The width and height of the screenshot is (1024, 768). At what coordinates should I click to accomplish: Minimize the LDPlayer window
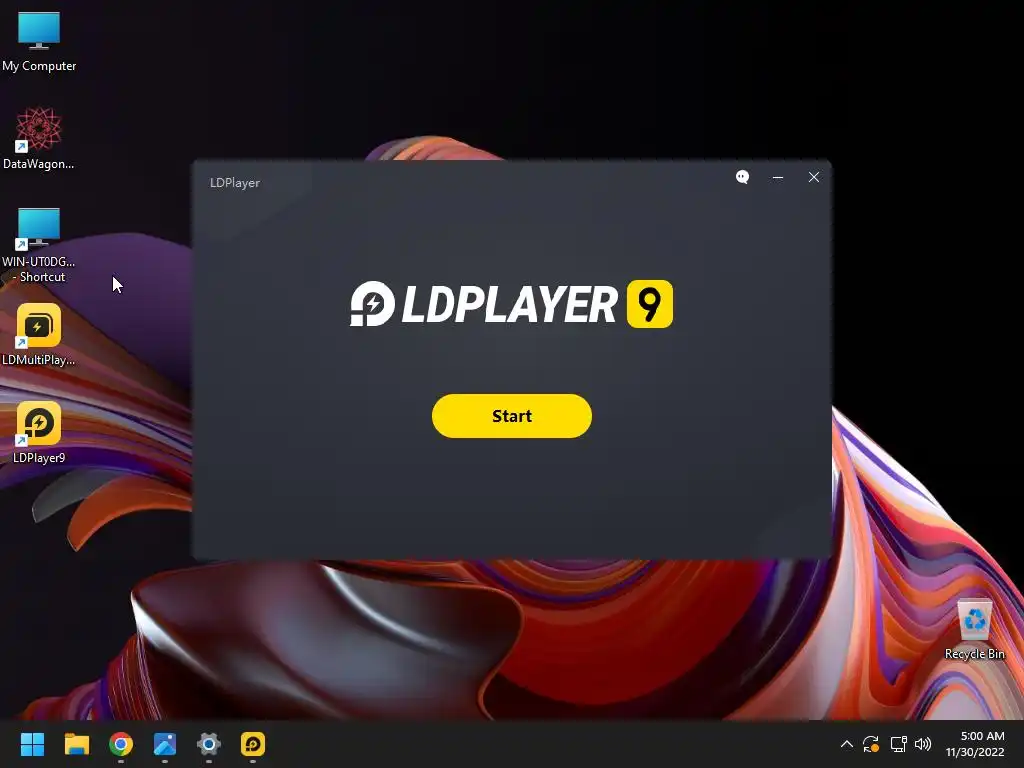click(778, 177)
